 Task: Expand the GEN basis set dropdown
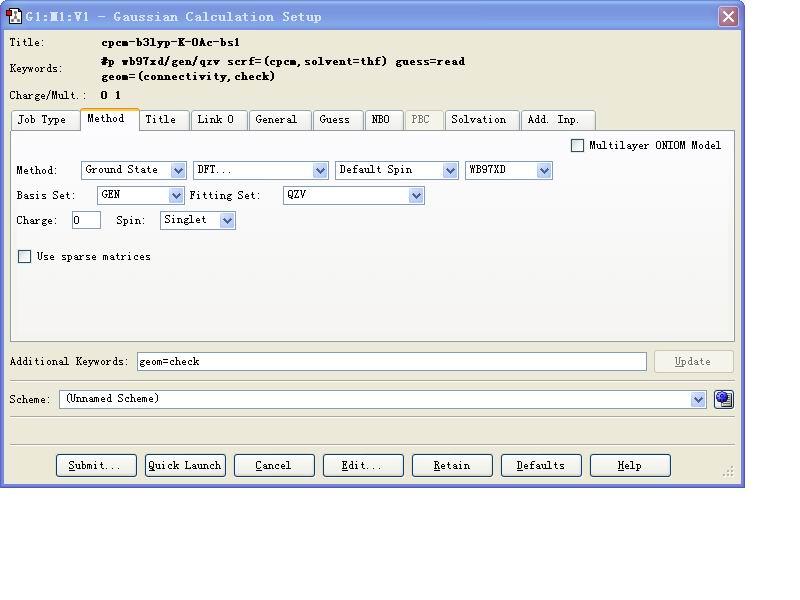(x=140, y=195)
